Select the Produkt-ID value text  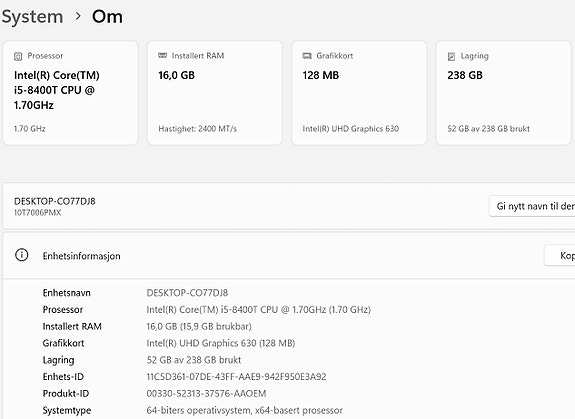[206, 394]
